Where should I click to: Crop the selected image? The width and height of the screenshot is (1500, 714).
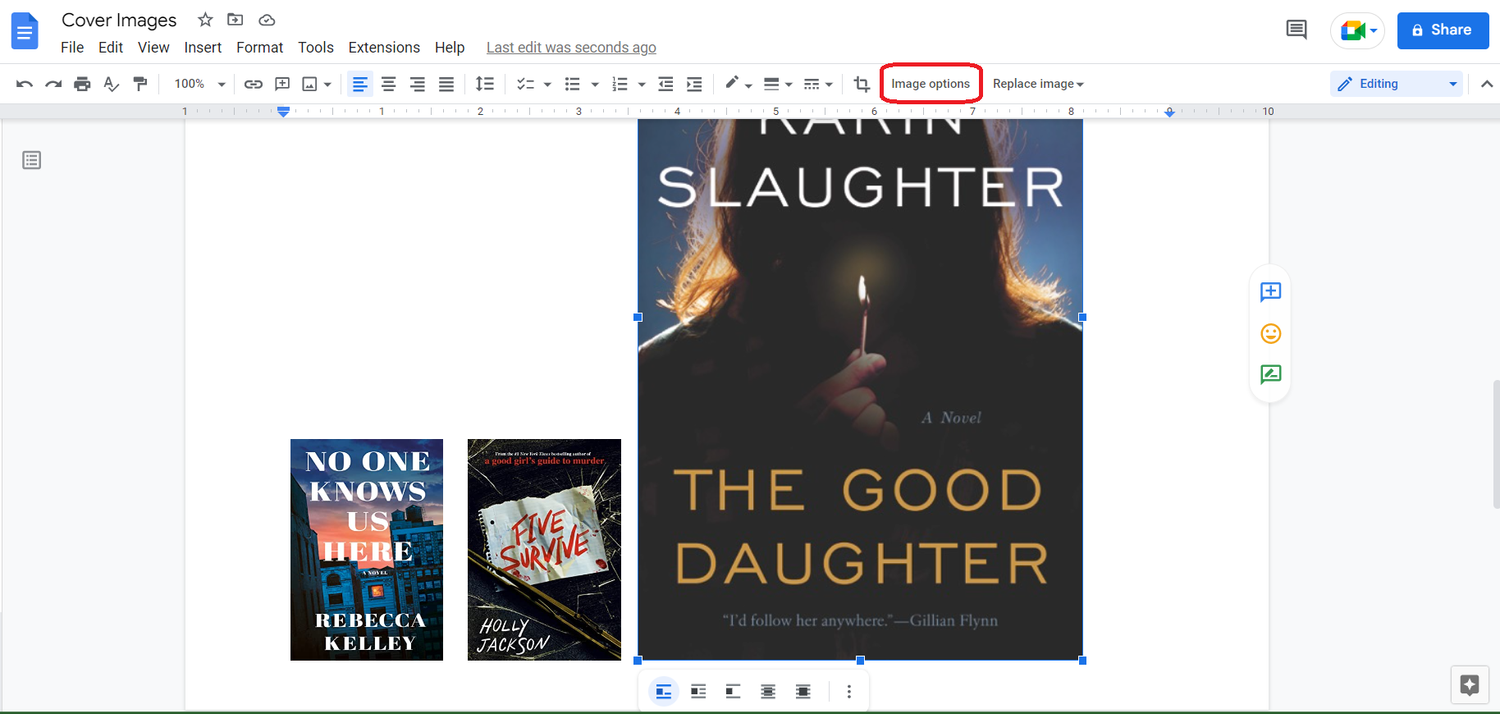[x=861, y=84]
